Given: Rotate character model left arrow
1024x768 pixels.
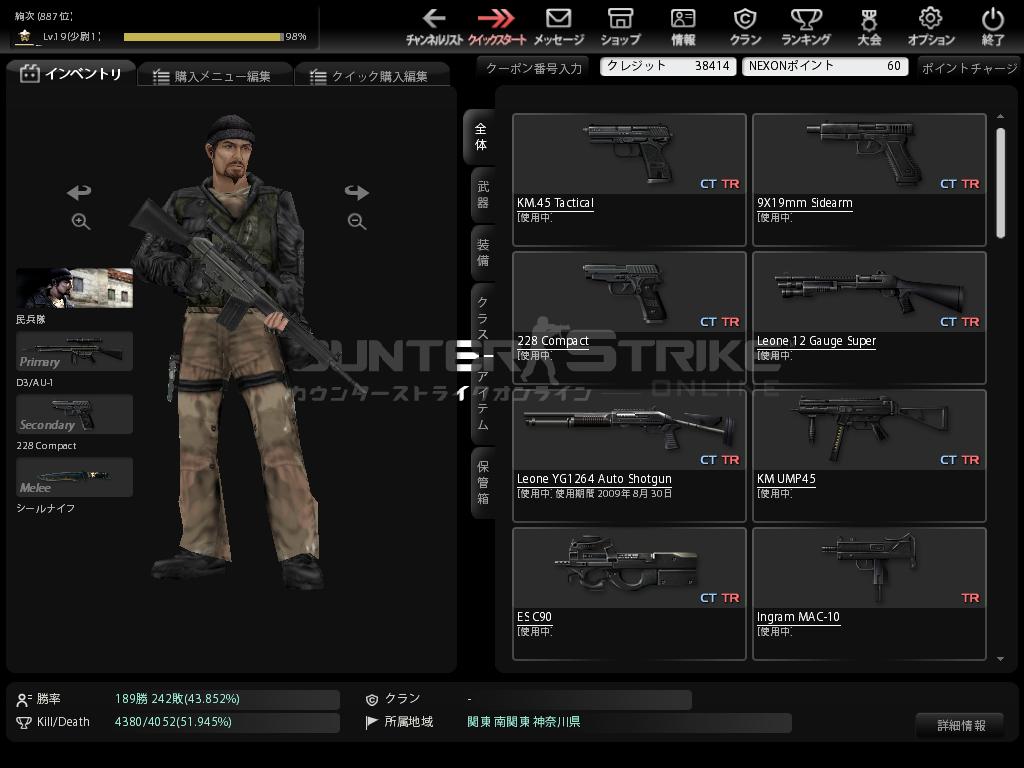Looking at the screenshot, I should tap(79, 192).
